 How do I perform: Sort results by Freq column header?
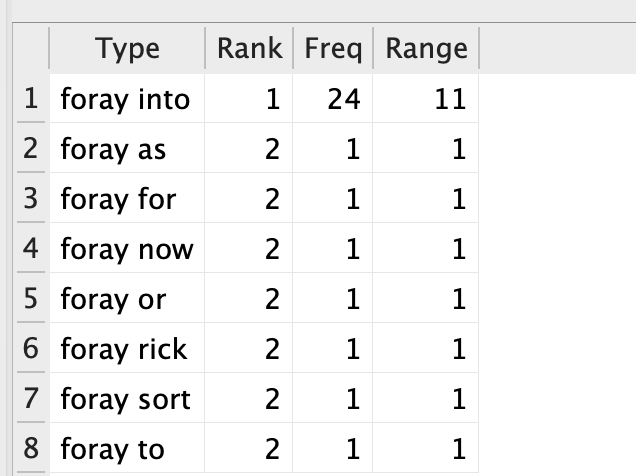(x=333, y=49)
